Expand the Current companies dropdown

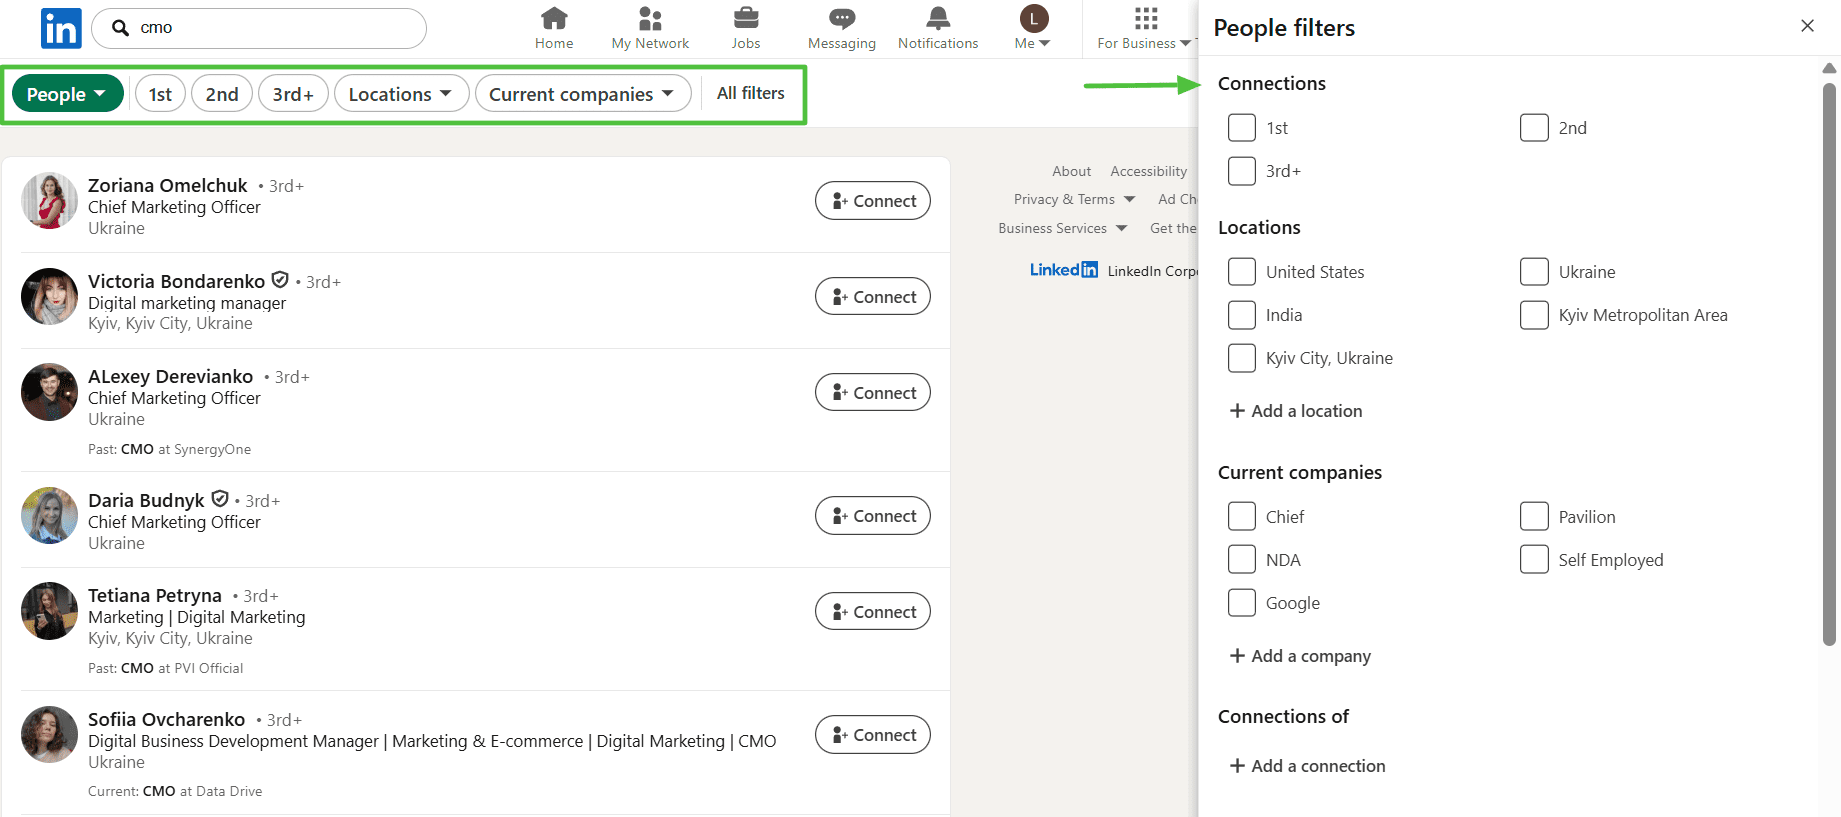(x=582, y=94)
